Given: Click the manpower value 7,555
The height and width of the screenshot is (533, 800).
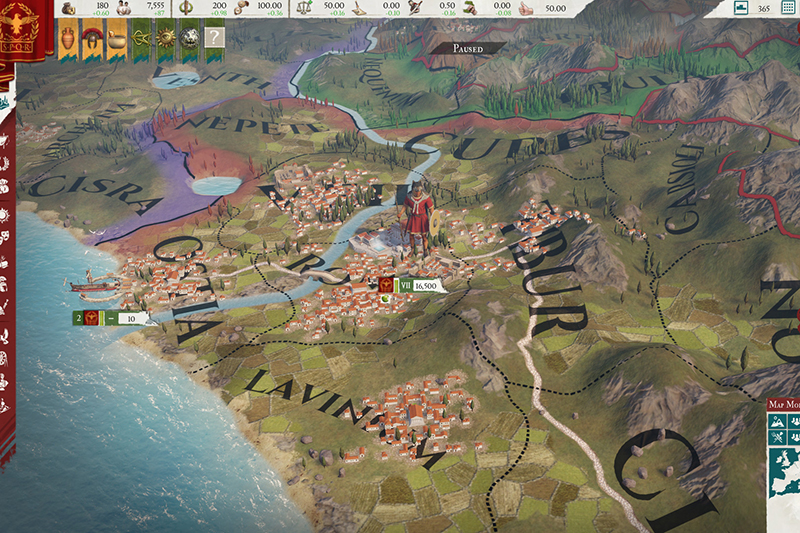Looking at the screenshot, I should pyautogui.click(x=155, y=6).
